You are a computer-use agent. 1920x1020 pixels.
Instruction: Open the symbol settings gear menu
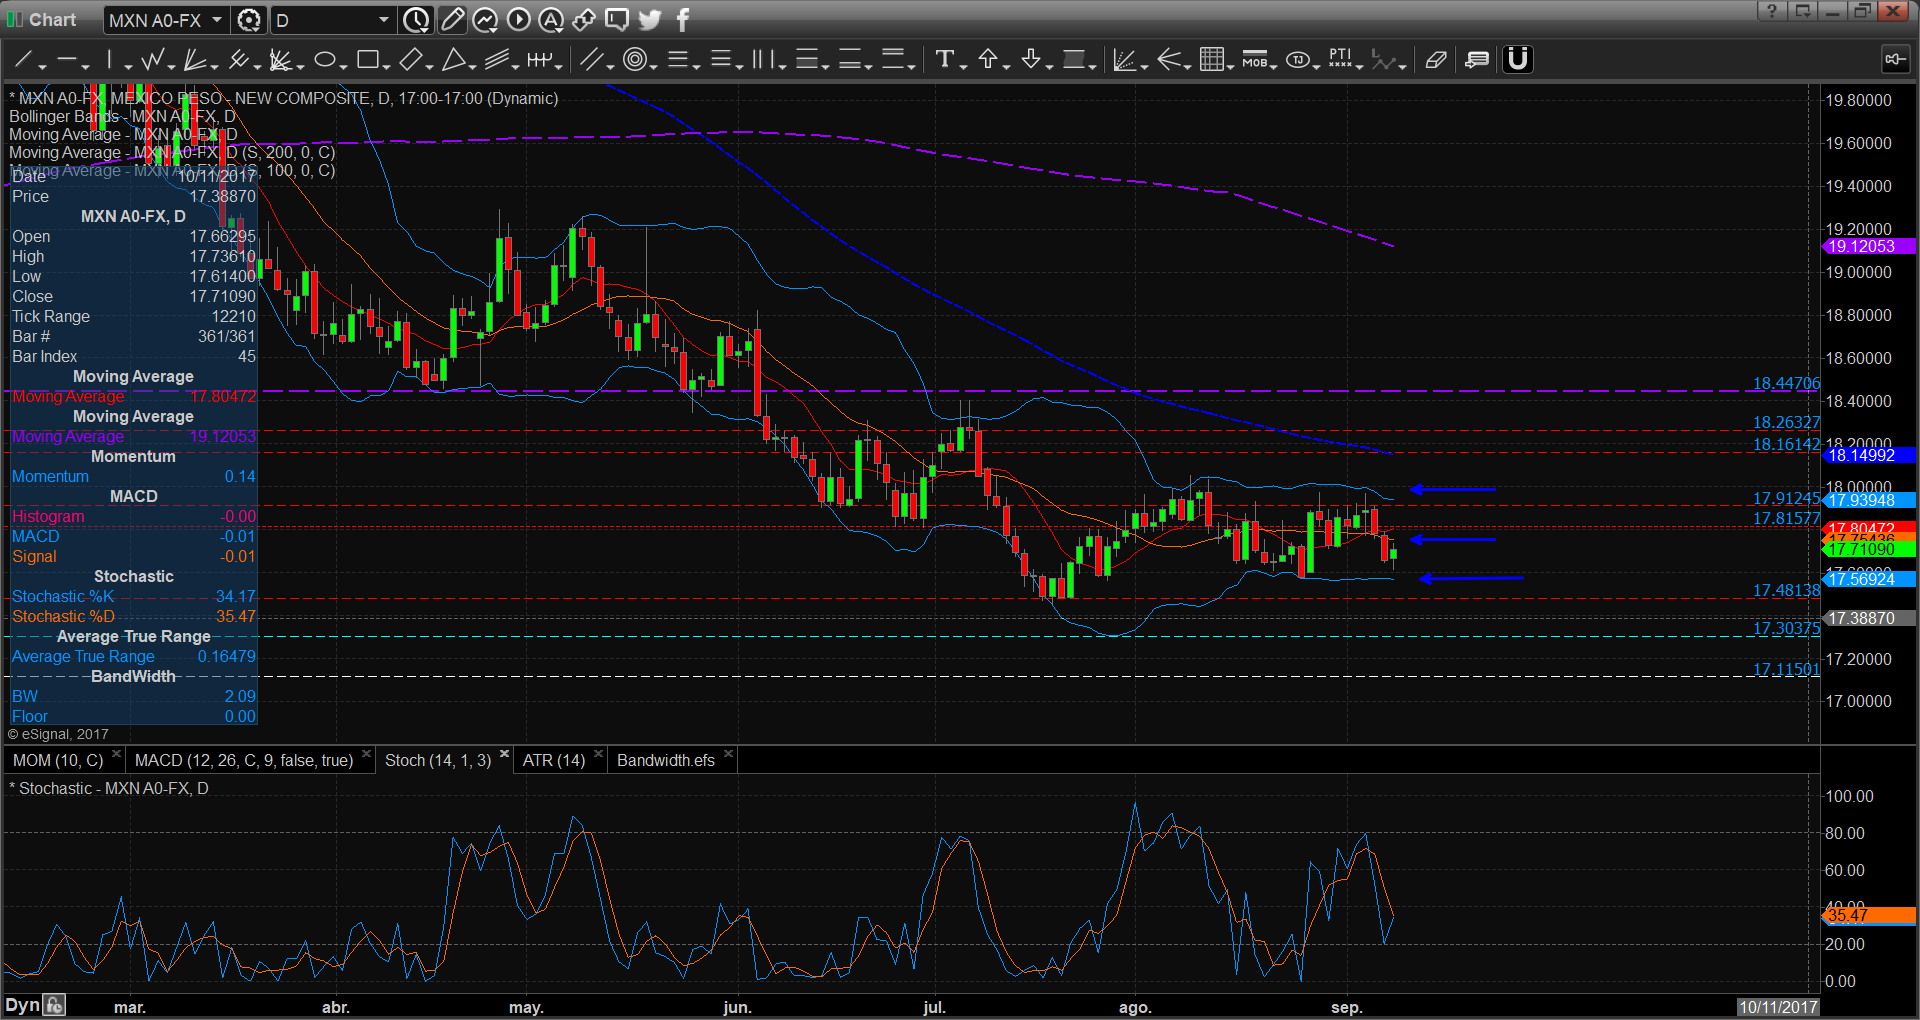249,20
